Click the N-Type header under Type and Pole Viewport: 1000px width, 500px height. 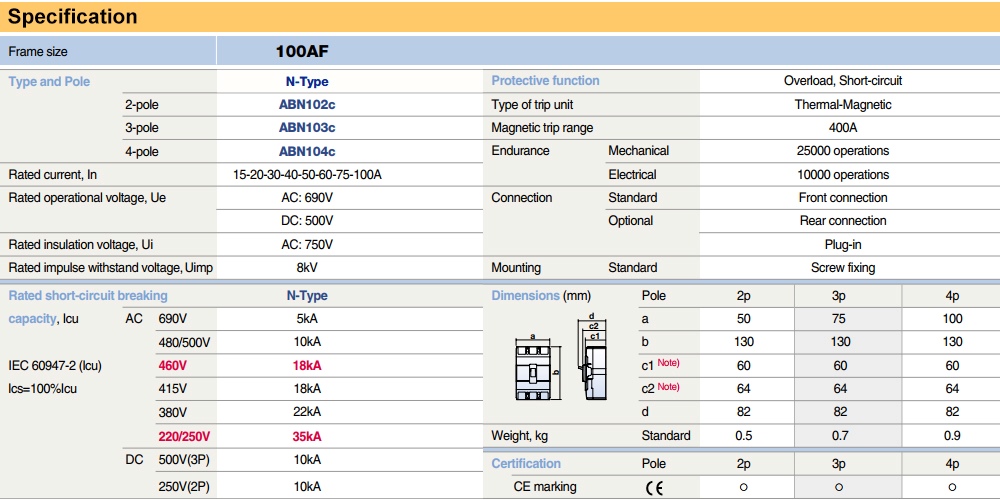click(307, 82)
